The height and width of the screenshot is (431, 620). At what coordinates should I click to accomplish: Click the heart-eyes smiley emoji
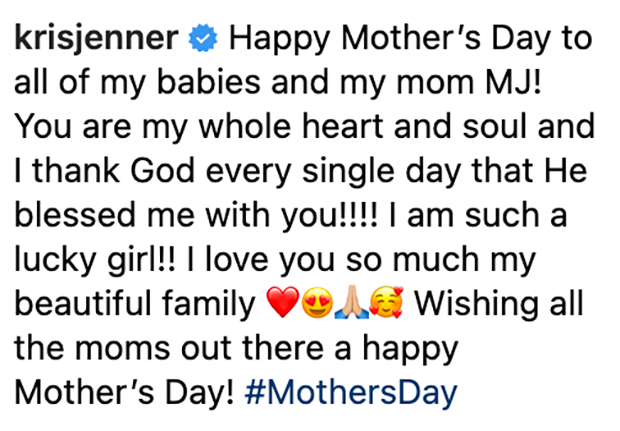(x=317, y=302)
